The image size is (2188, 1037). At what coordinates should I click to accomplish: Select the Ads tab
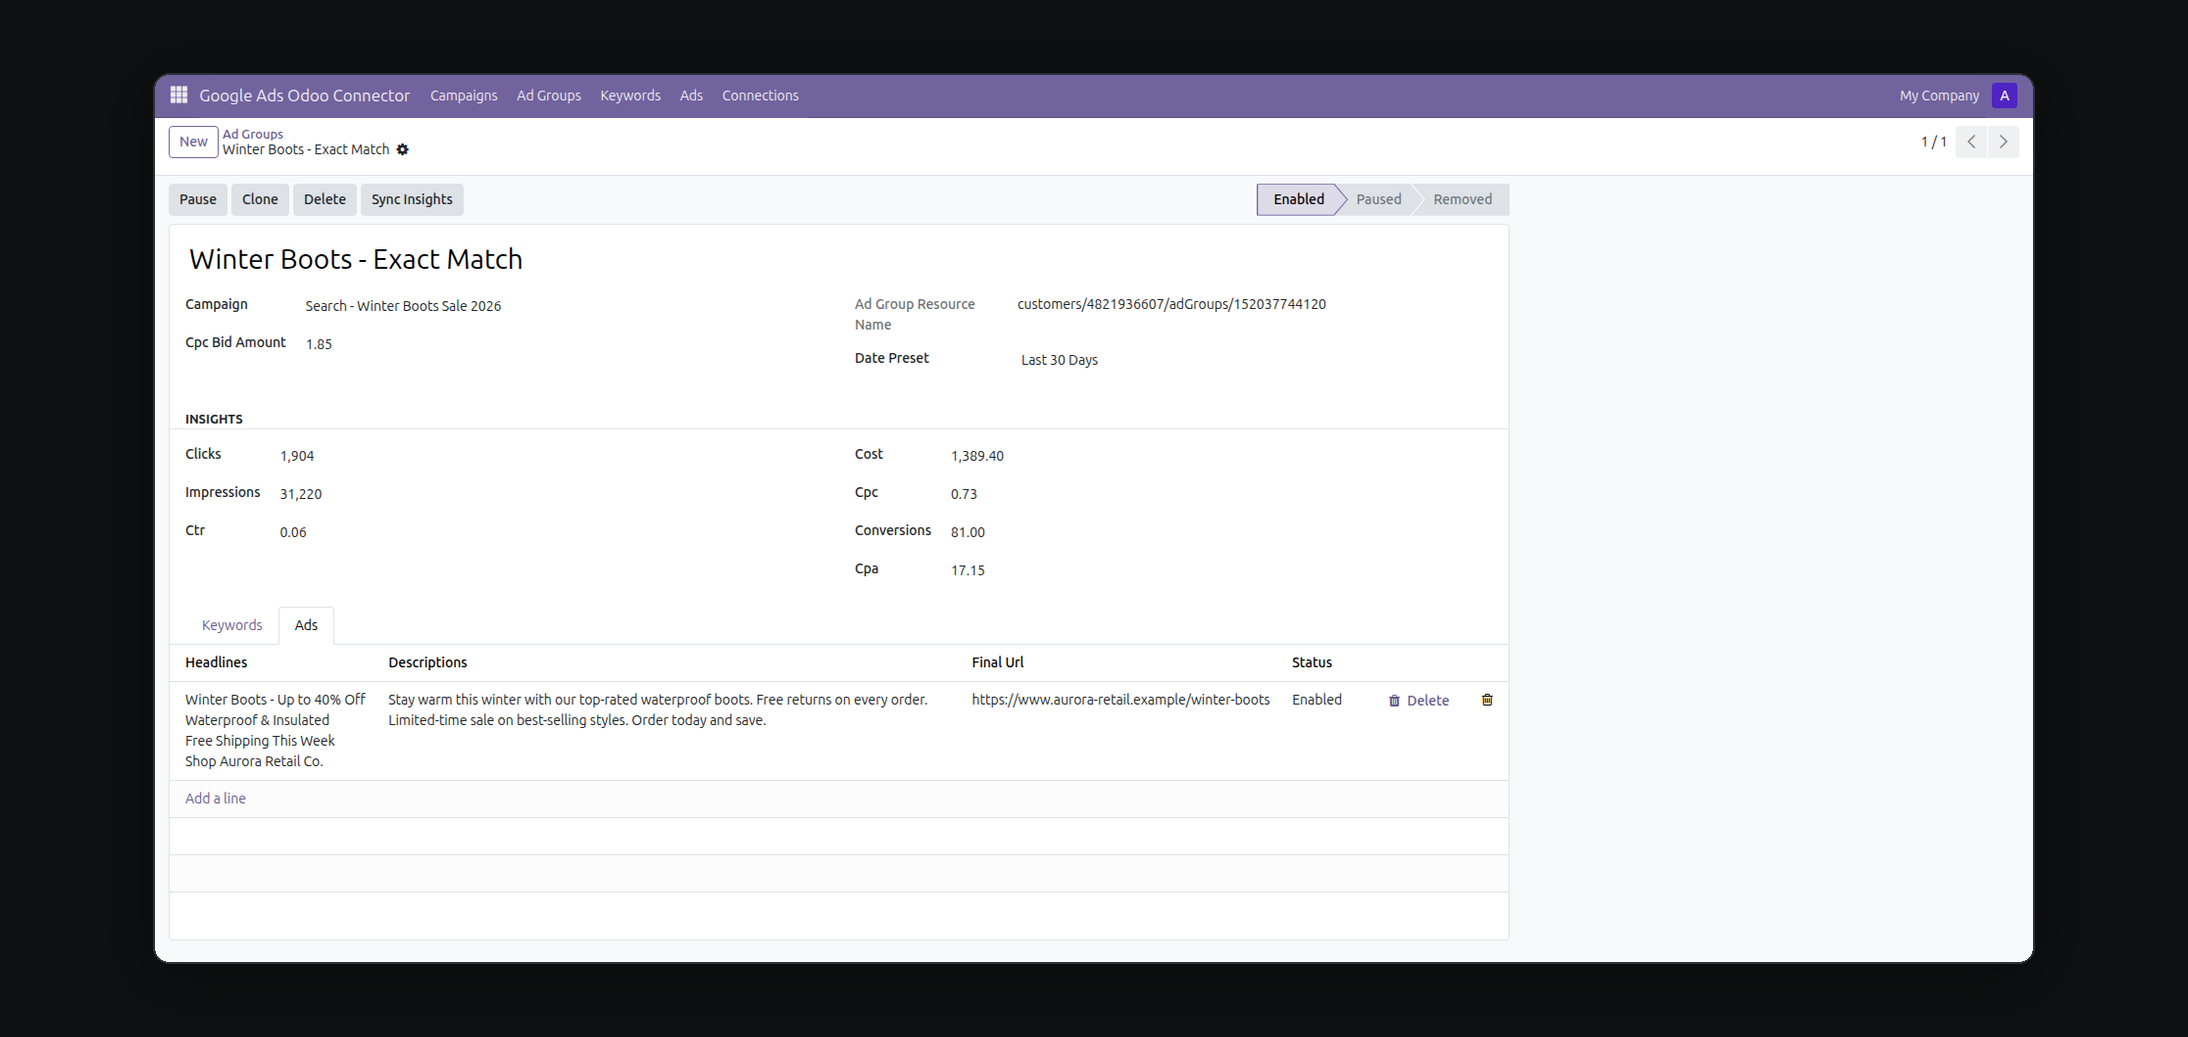point(306,625)
